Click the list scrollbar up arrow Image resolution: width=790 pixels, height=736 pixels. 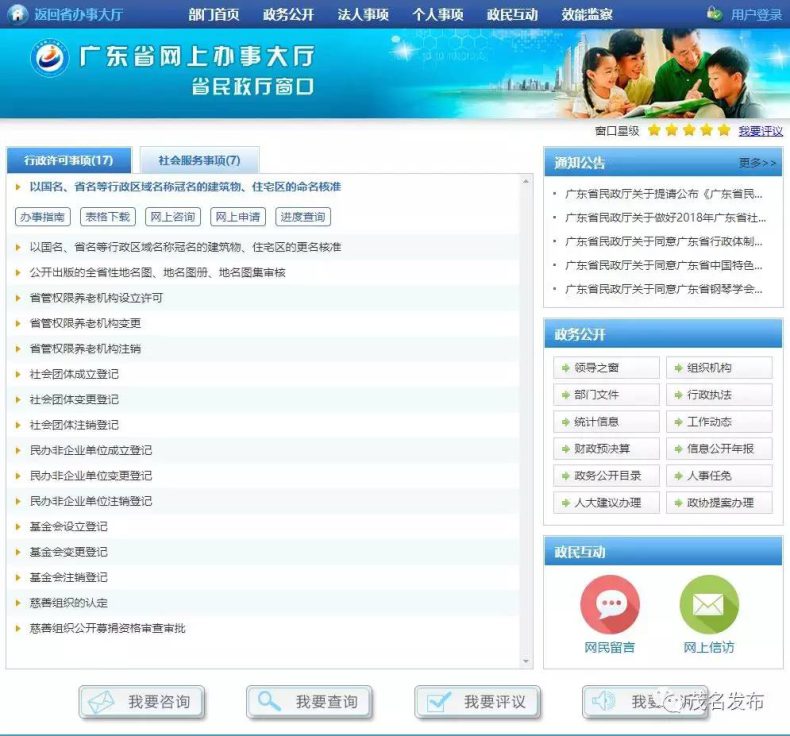526,181
